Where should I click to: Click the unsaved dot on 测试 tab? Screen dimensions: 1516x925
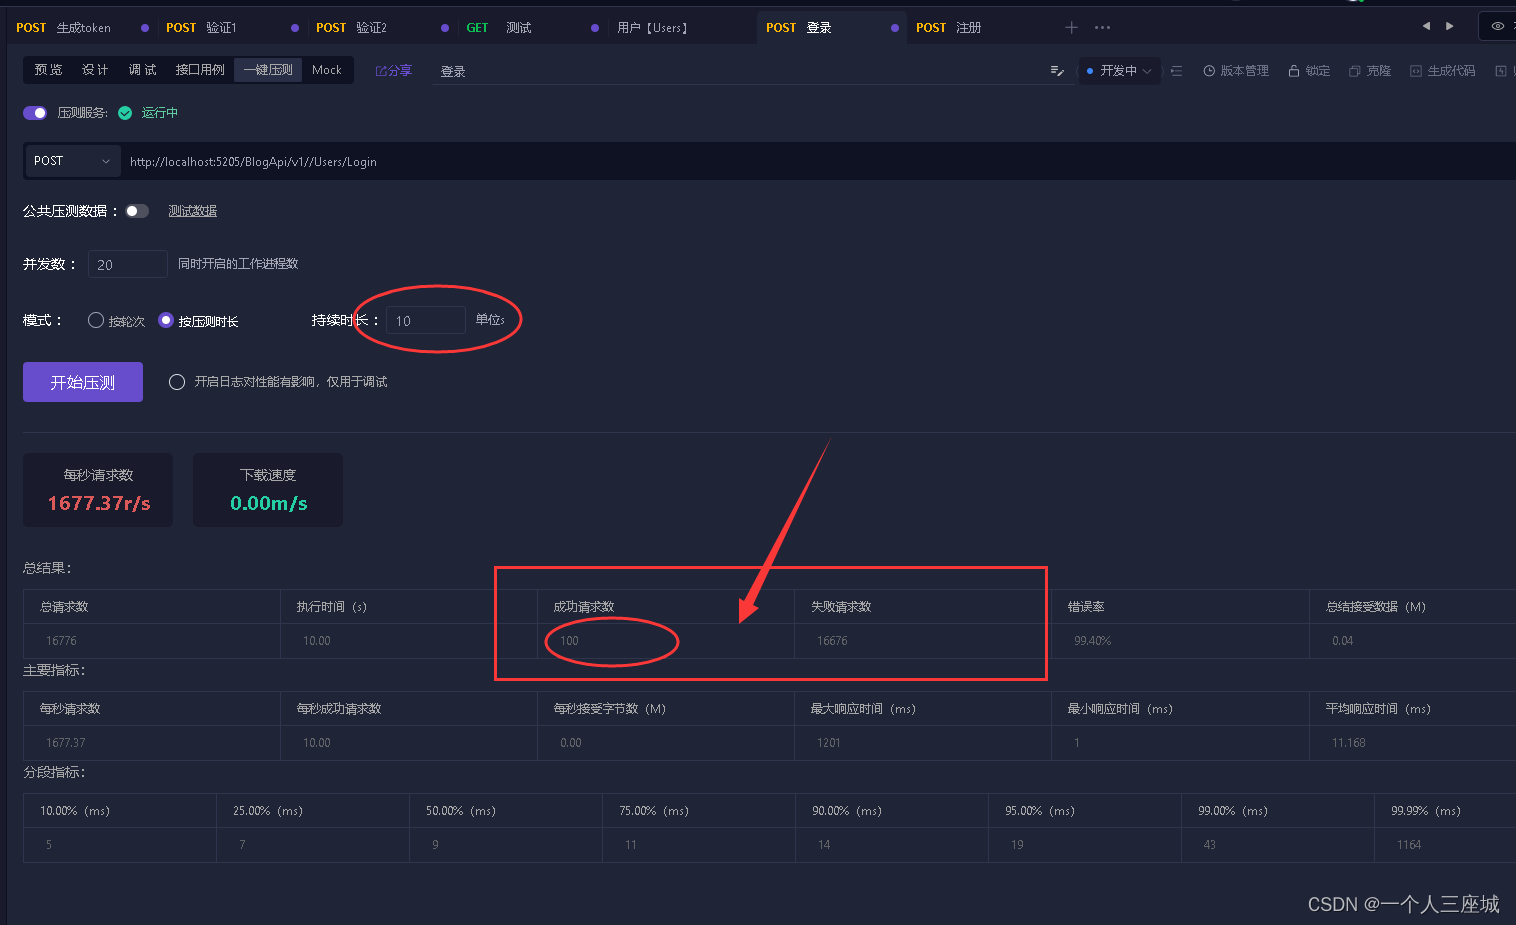(595, 28)
